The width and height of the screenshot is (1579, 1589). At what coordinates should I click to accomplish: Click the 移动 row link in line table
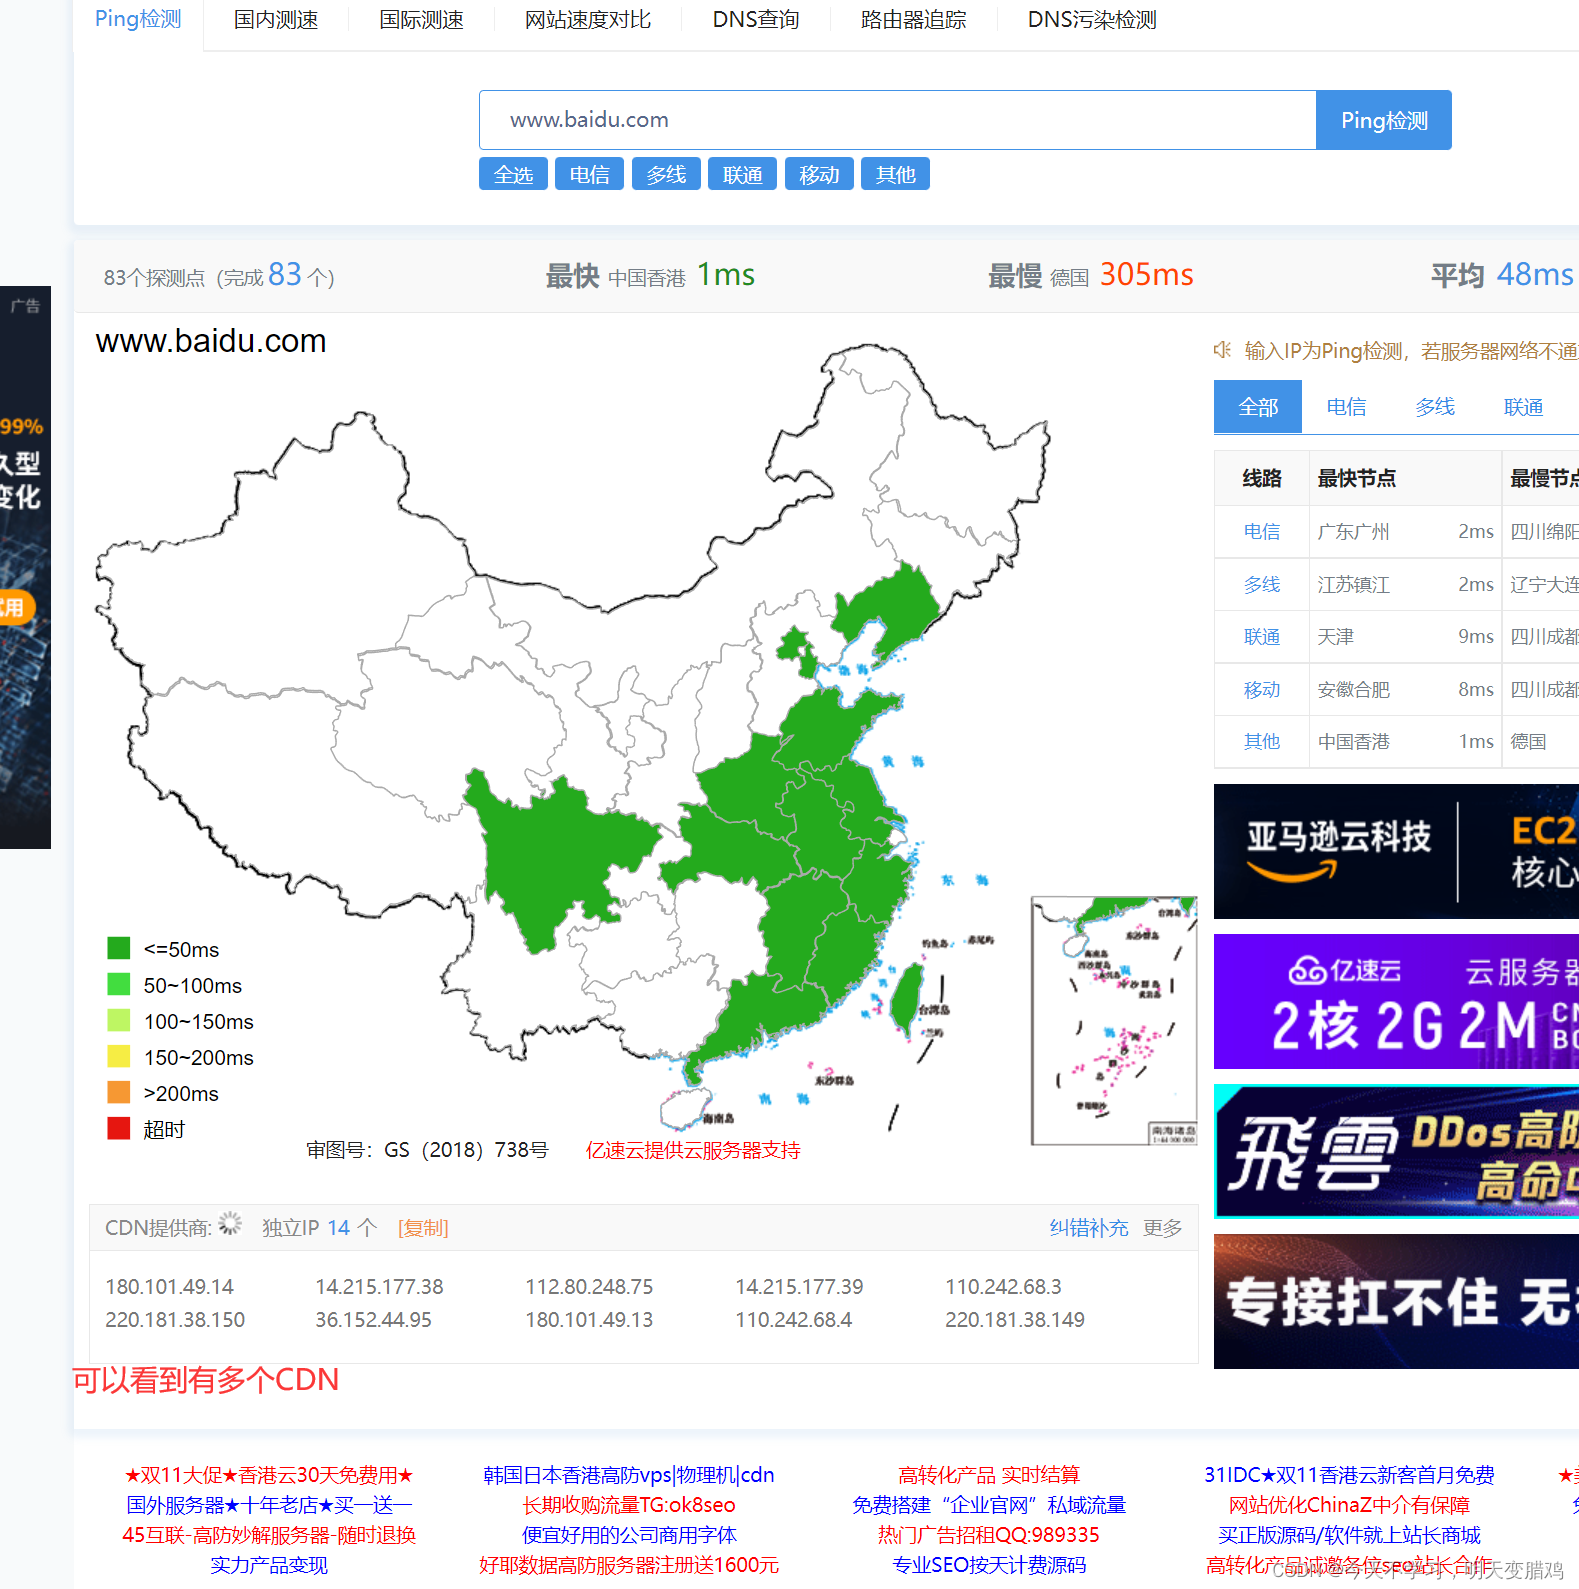pyautogui.click(x=1262, y=690)
